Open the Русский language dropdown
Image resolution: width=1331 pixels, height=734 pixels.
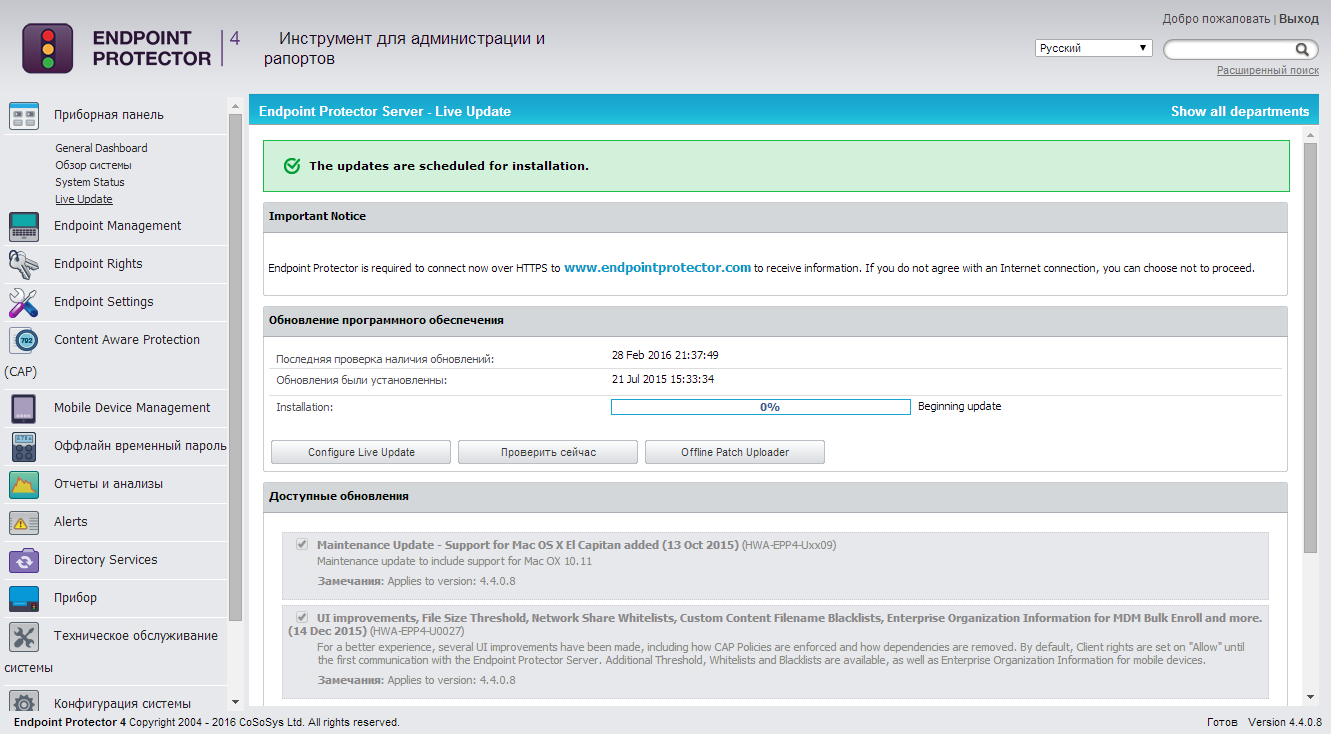pyautogui.click(x=1094, y=48)
